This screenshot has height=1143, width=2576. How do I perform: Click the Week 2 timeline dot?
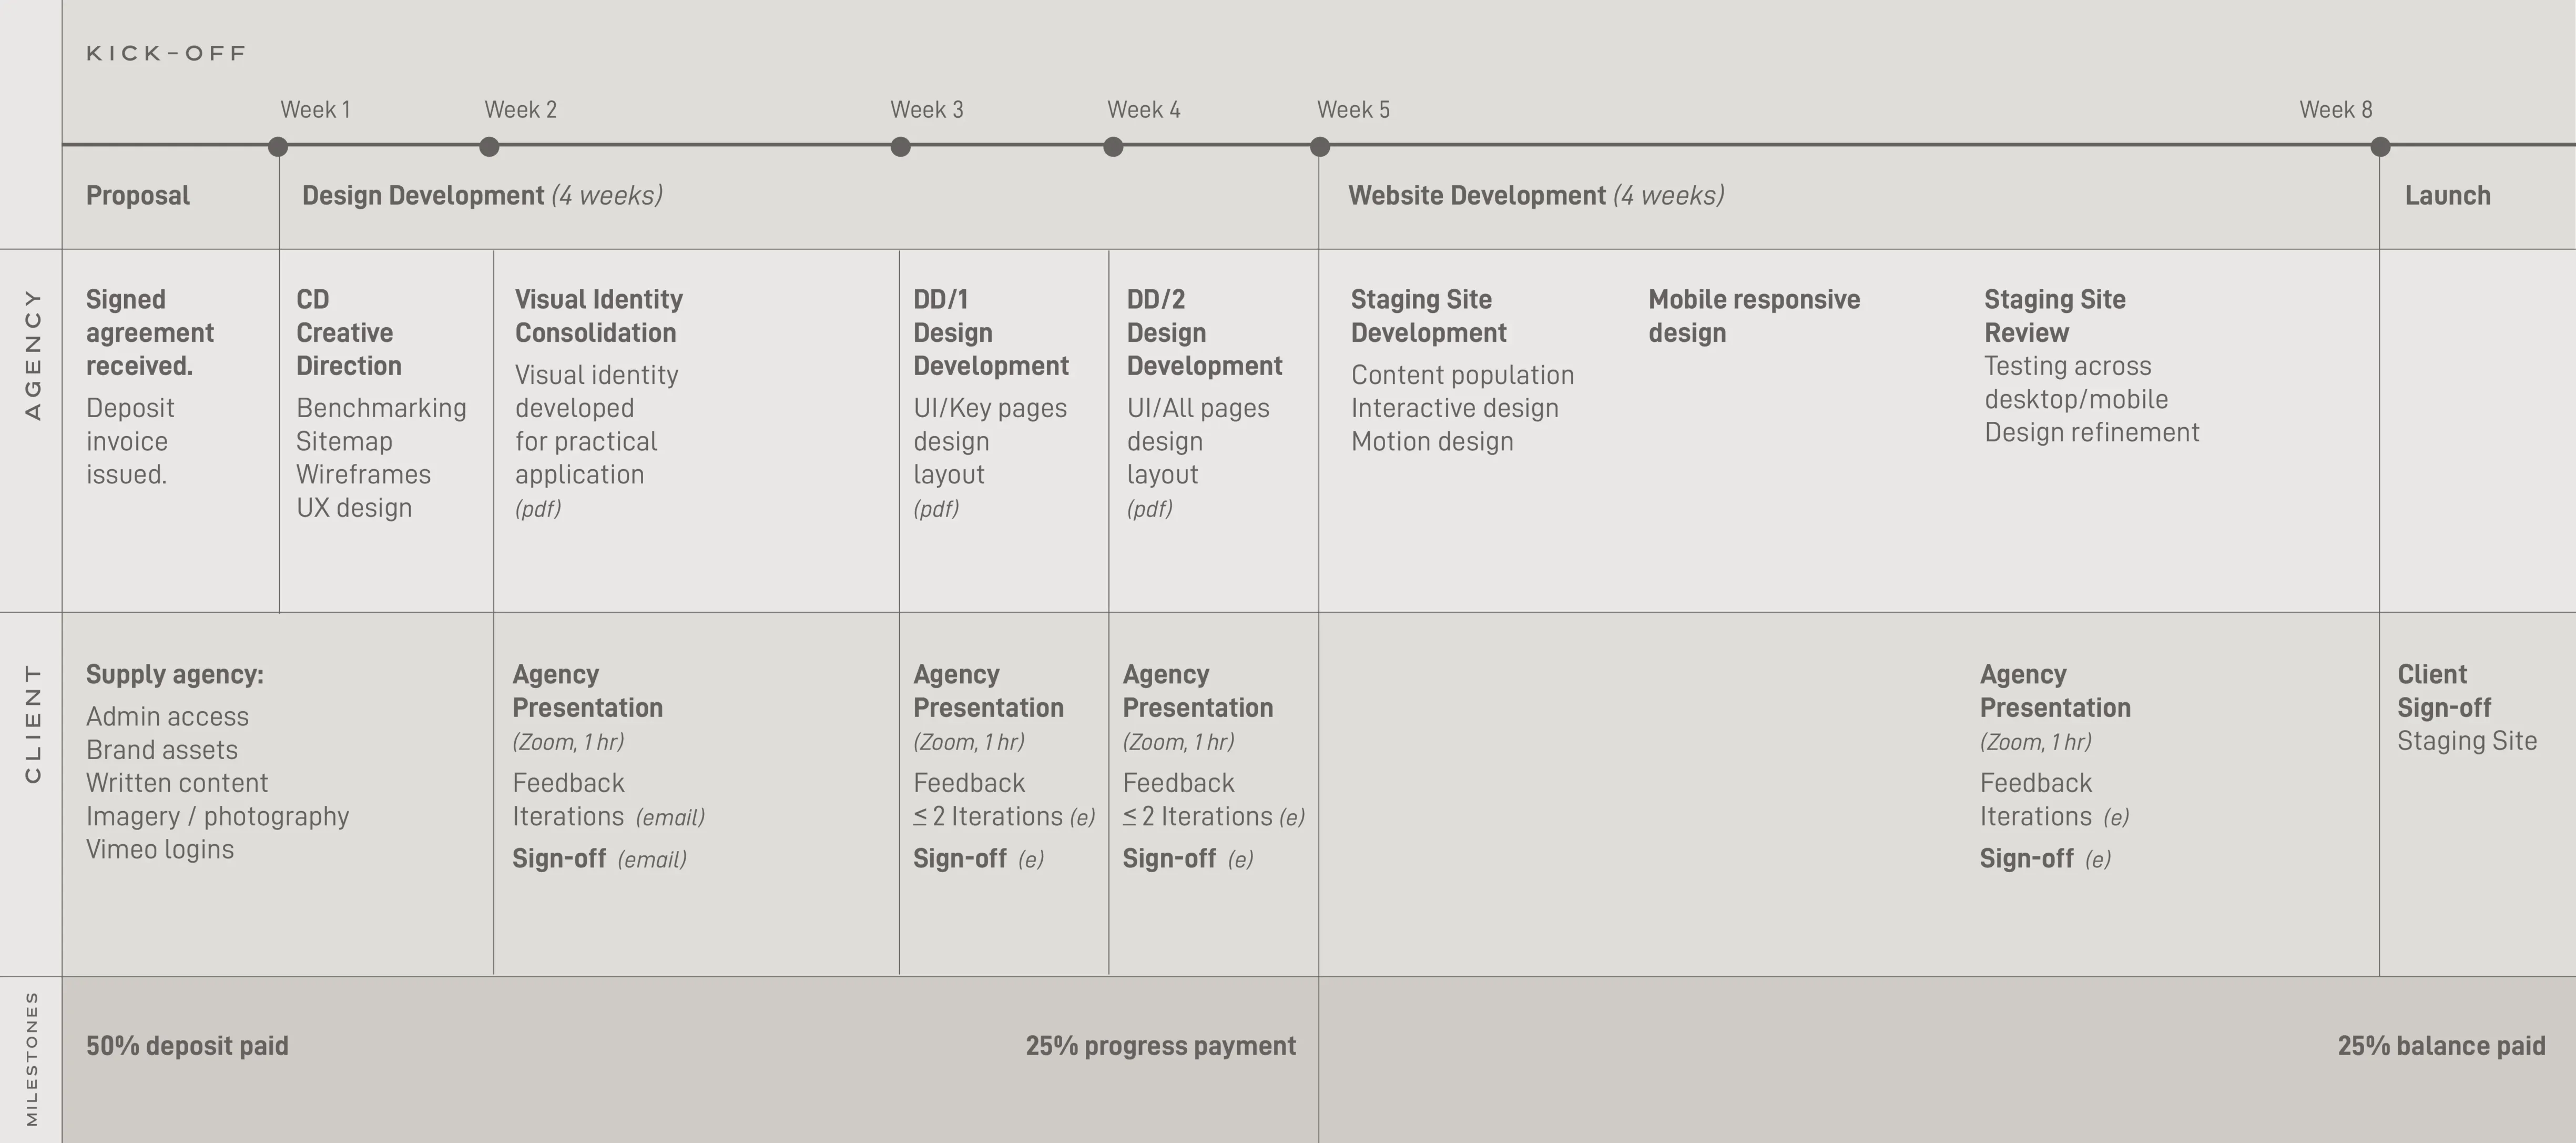(x=489, y=147)
